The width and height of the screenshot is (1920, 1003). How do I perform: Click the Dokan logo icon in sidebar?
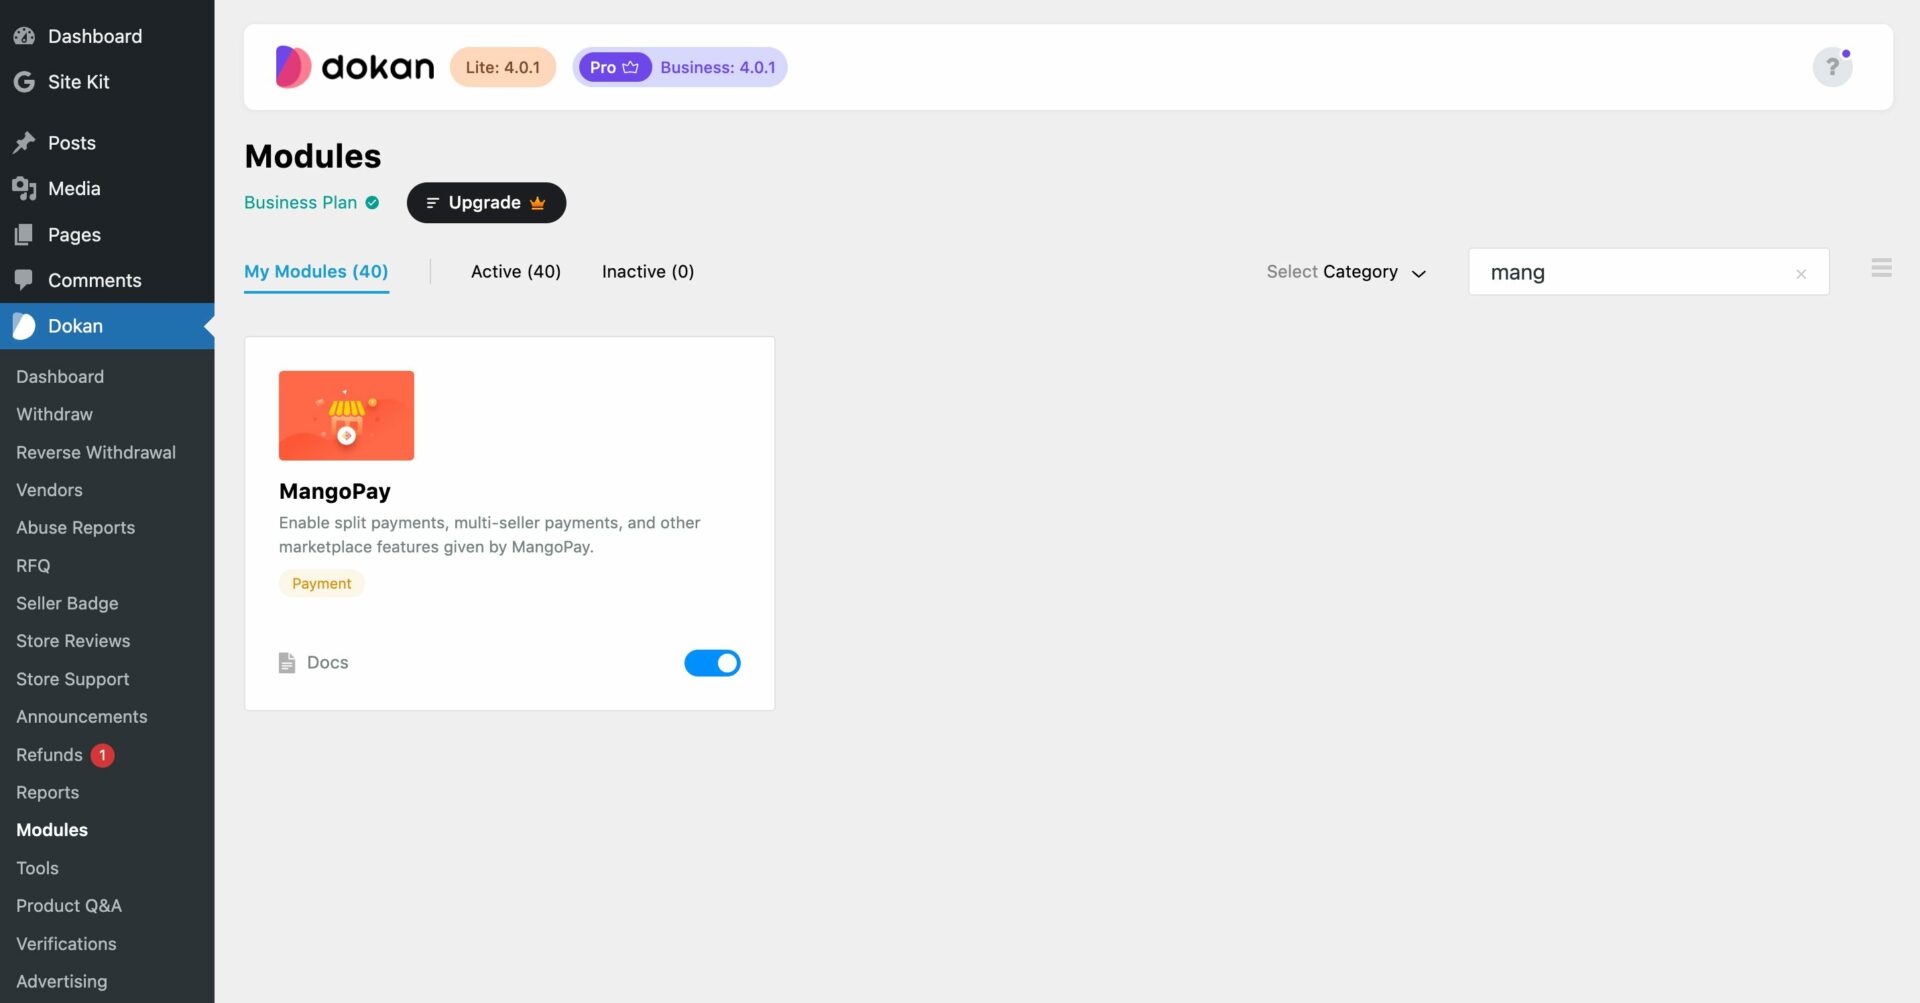click(x=24, y=326)
